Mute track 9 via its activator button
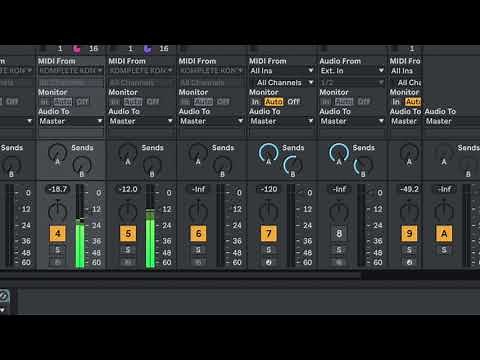480x360 pixels. pos(409,233)
